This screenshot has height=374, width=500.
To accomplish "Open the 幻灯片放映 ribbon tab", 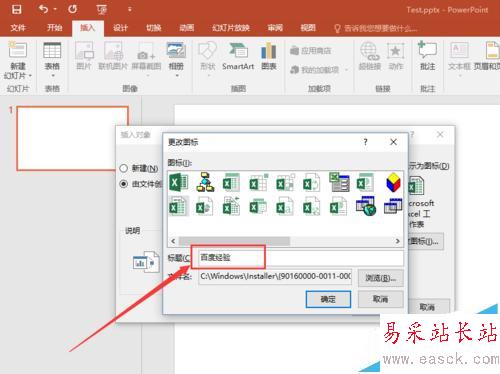I will [231, 28].
